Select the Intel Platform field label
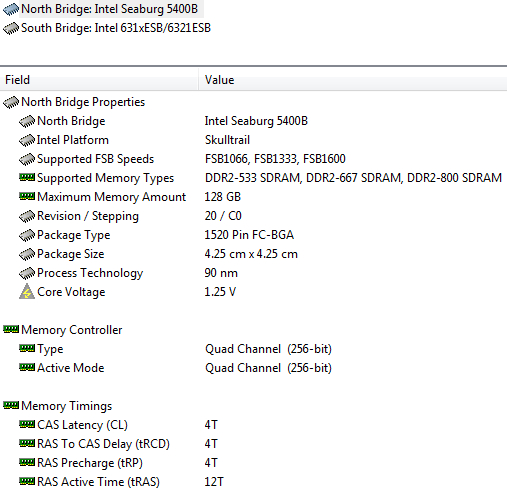The height and width of the screenshot is (491, 507). coord(73,140)
